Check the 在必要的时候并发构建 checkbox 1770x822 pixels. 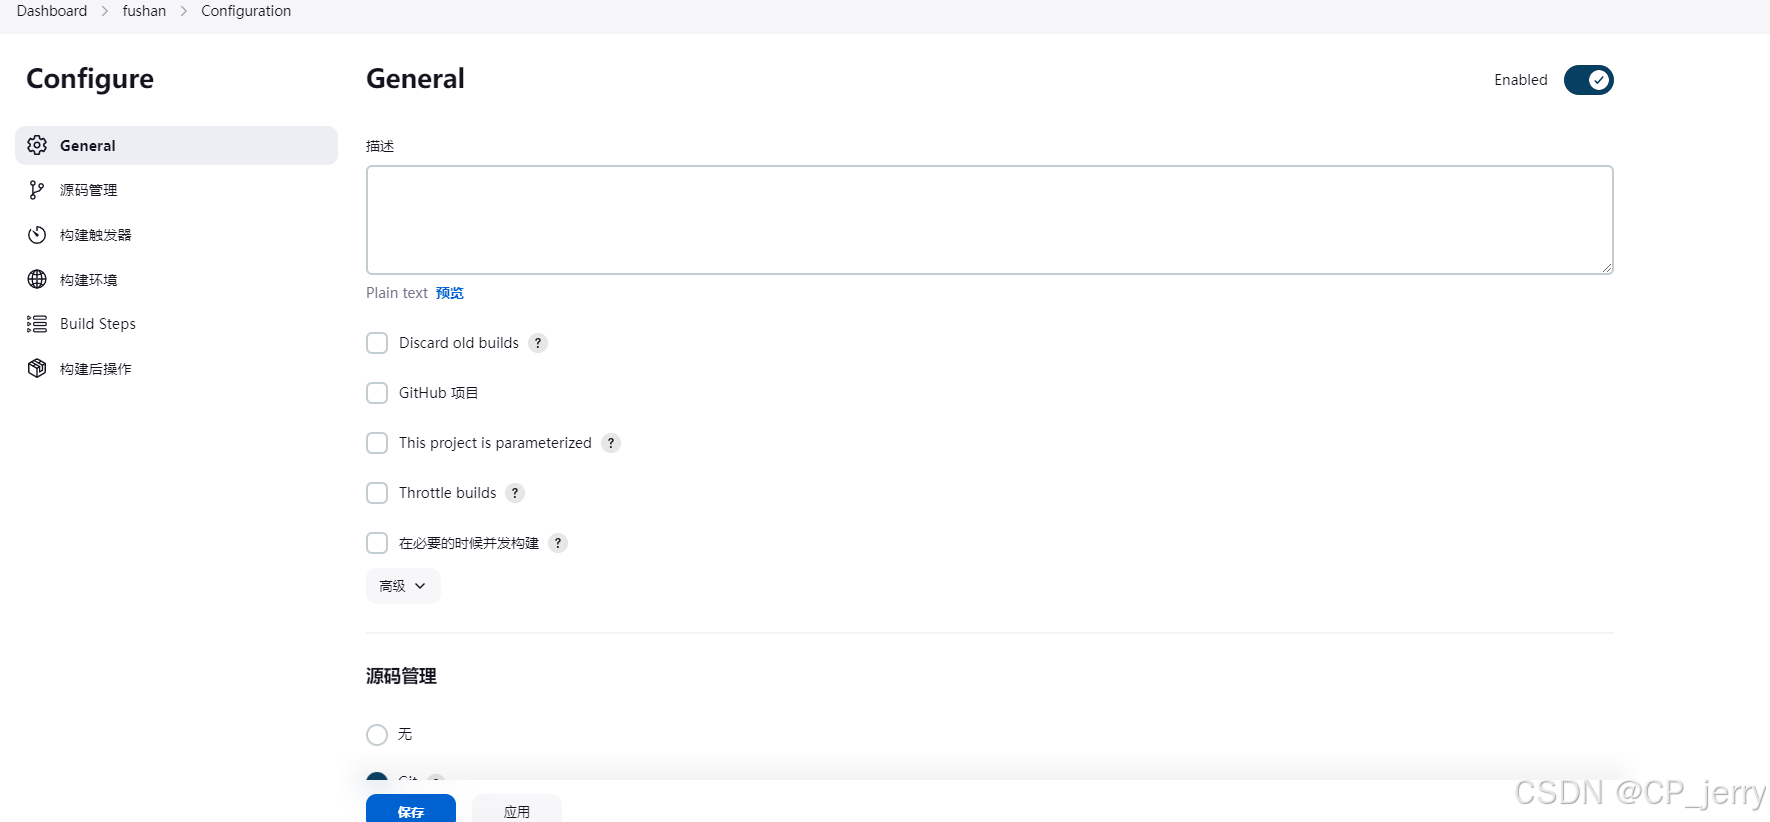tap(377, 543)
